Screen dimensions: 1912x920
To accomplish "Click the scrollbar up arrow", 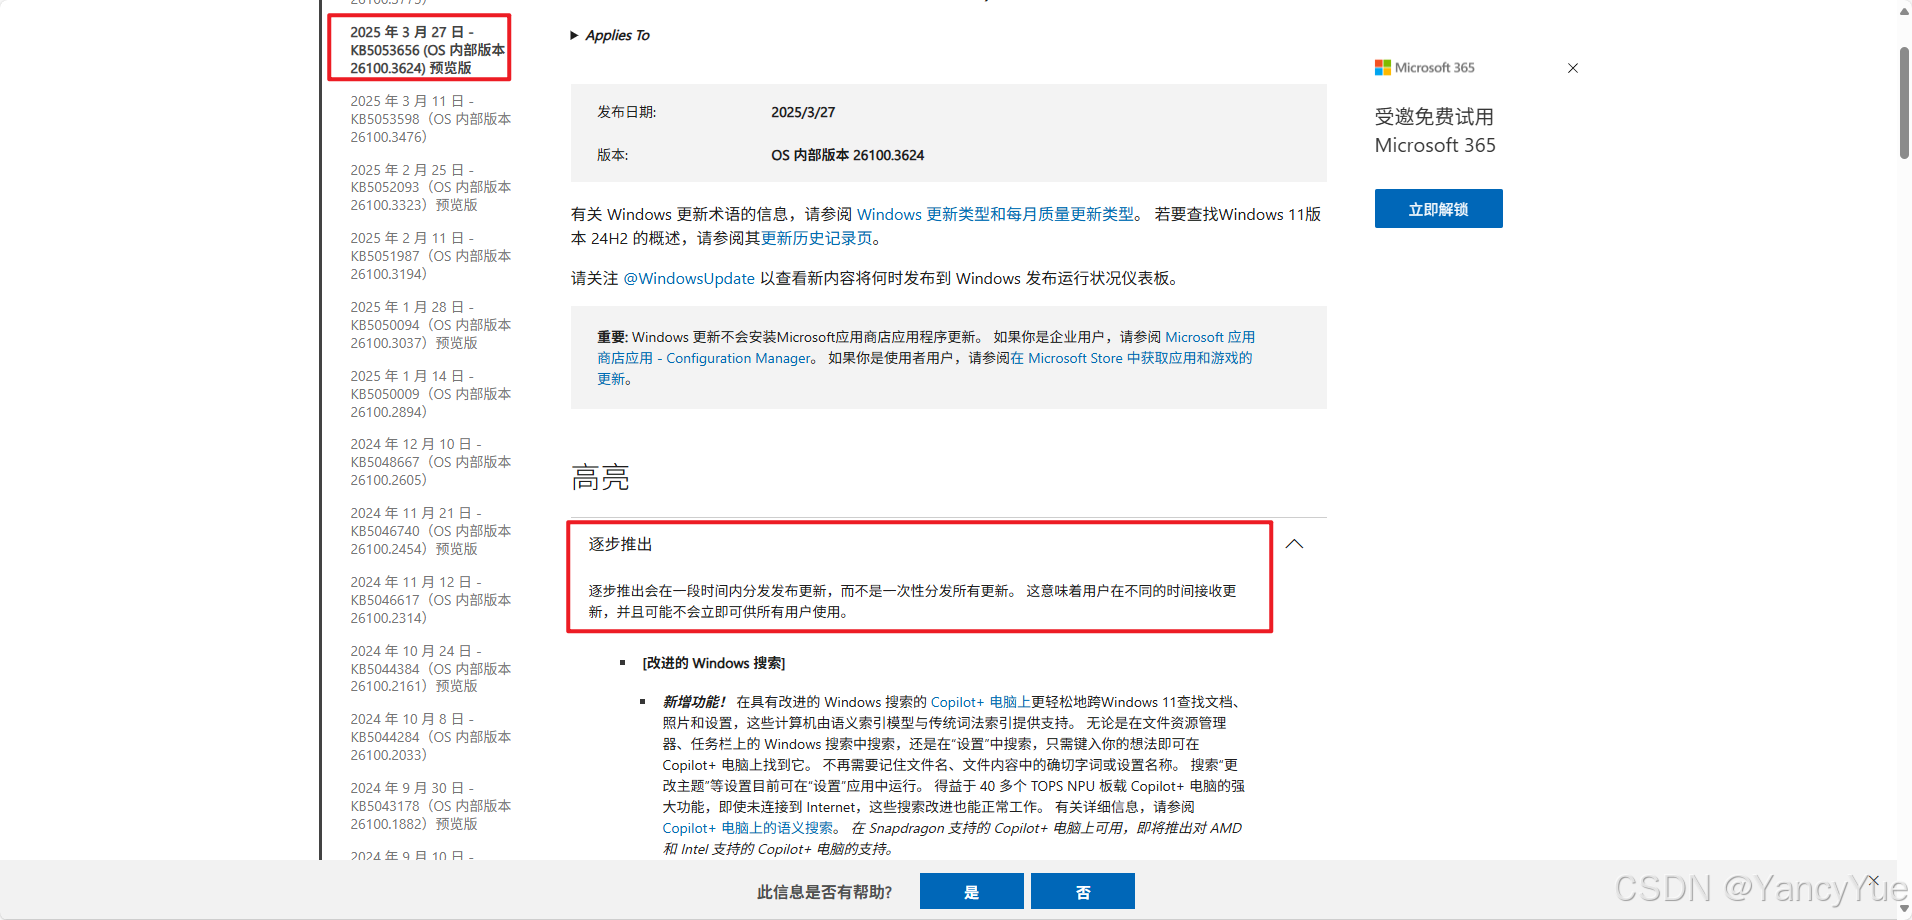I will pyautogui.click(x=1904, y=10).
